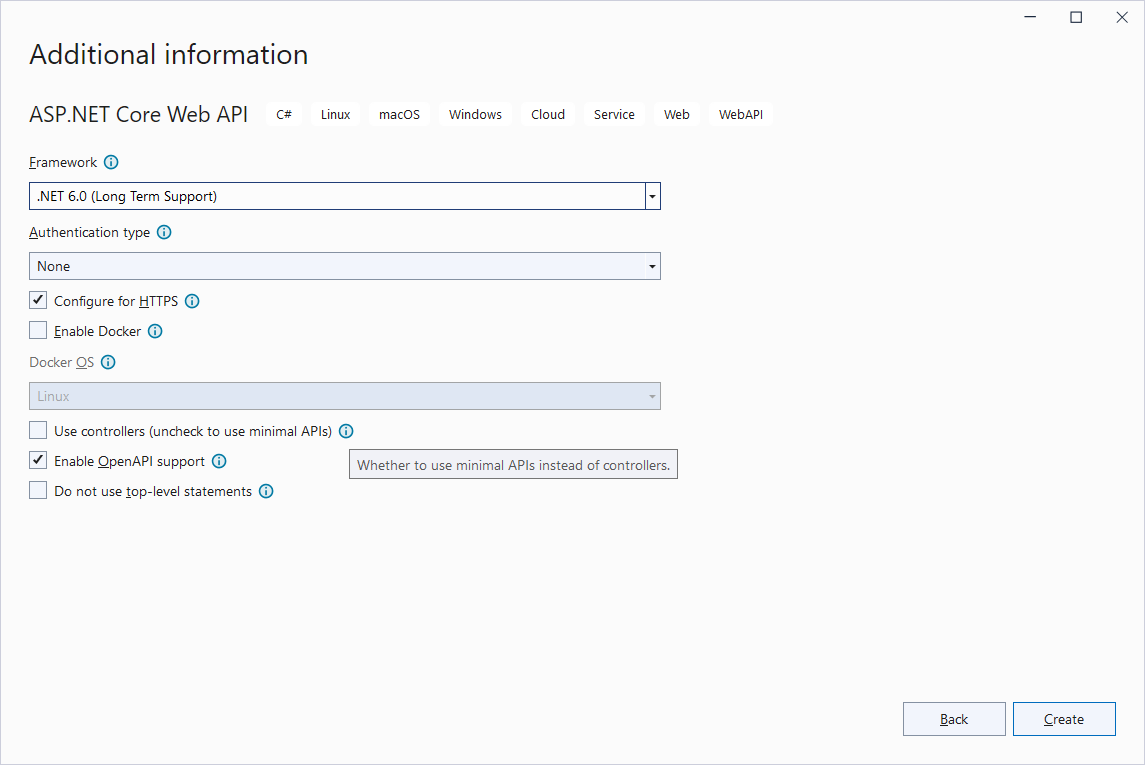Open the Framework dropdown
Screen dimensions: 1145x765
pos(651,195)
